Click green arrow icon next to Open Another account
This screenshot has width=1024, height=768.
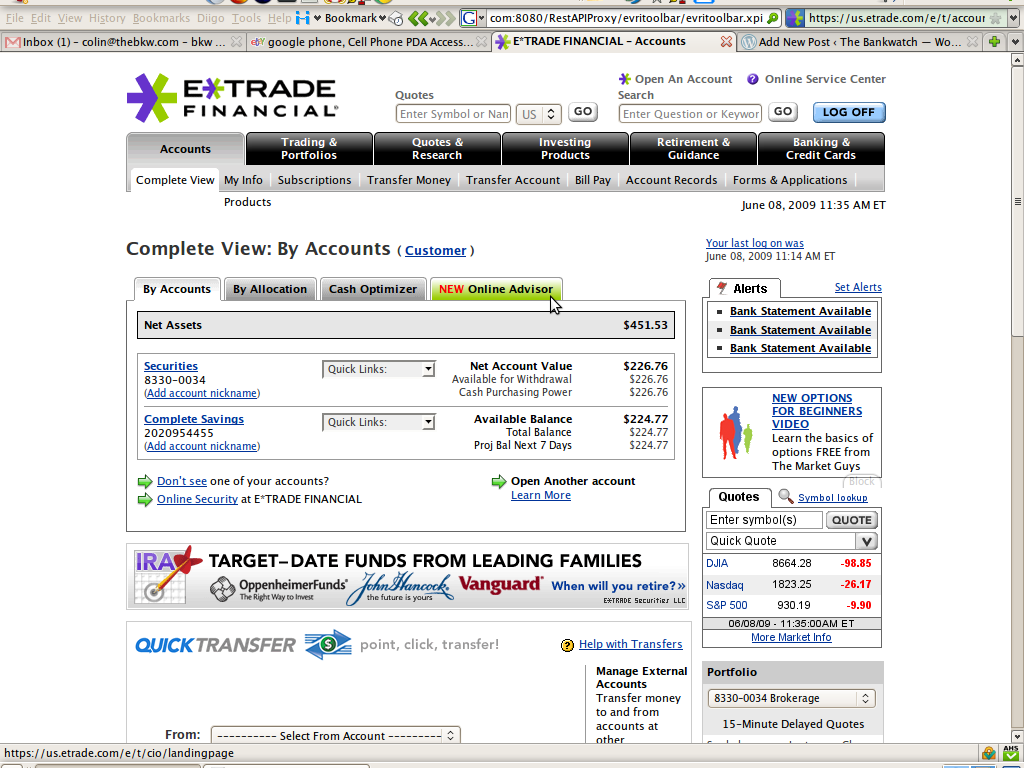coord(499,482)
